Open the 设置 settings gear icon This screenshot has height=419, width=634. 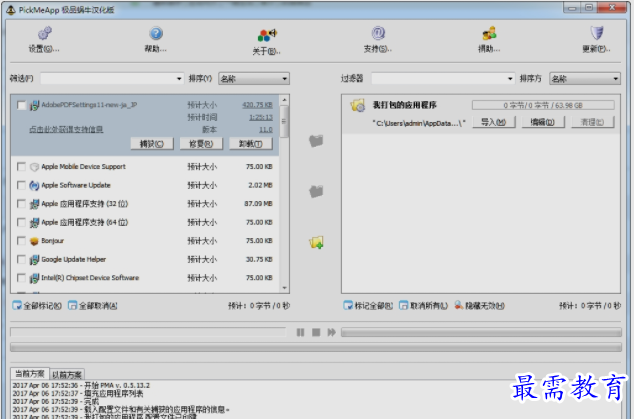click(x=45, y=33)
